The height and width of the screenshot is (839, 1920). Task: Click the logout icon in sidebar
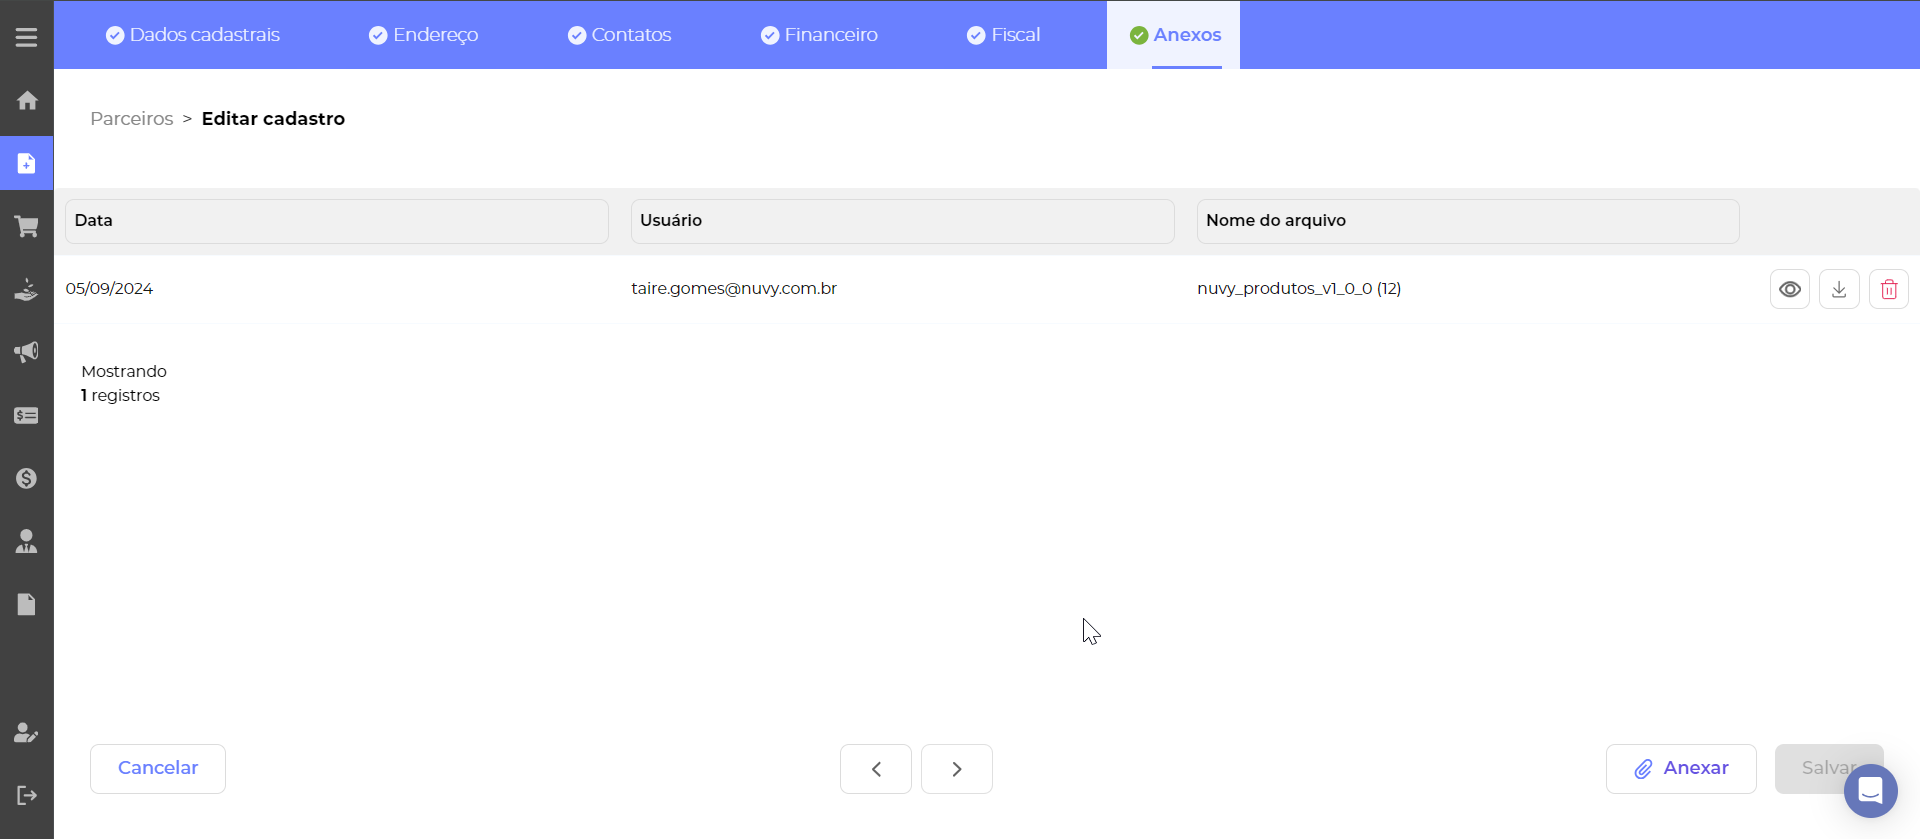point(27,795)
